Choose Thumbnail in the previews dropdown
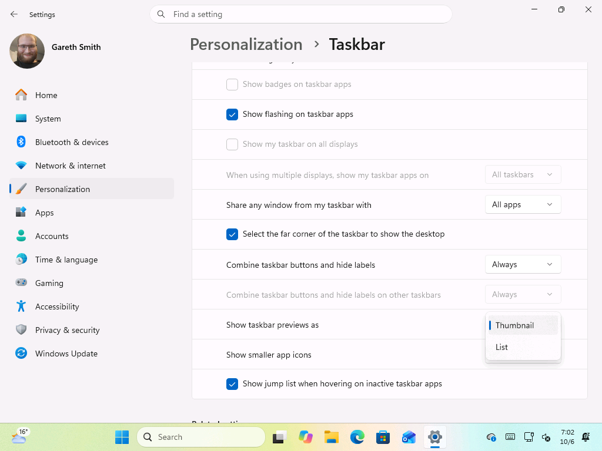The width and height of the screenshot is (602, 451). (523, 325)
